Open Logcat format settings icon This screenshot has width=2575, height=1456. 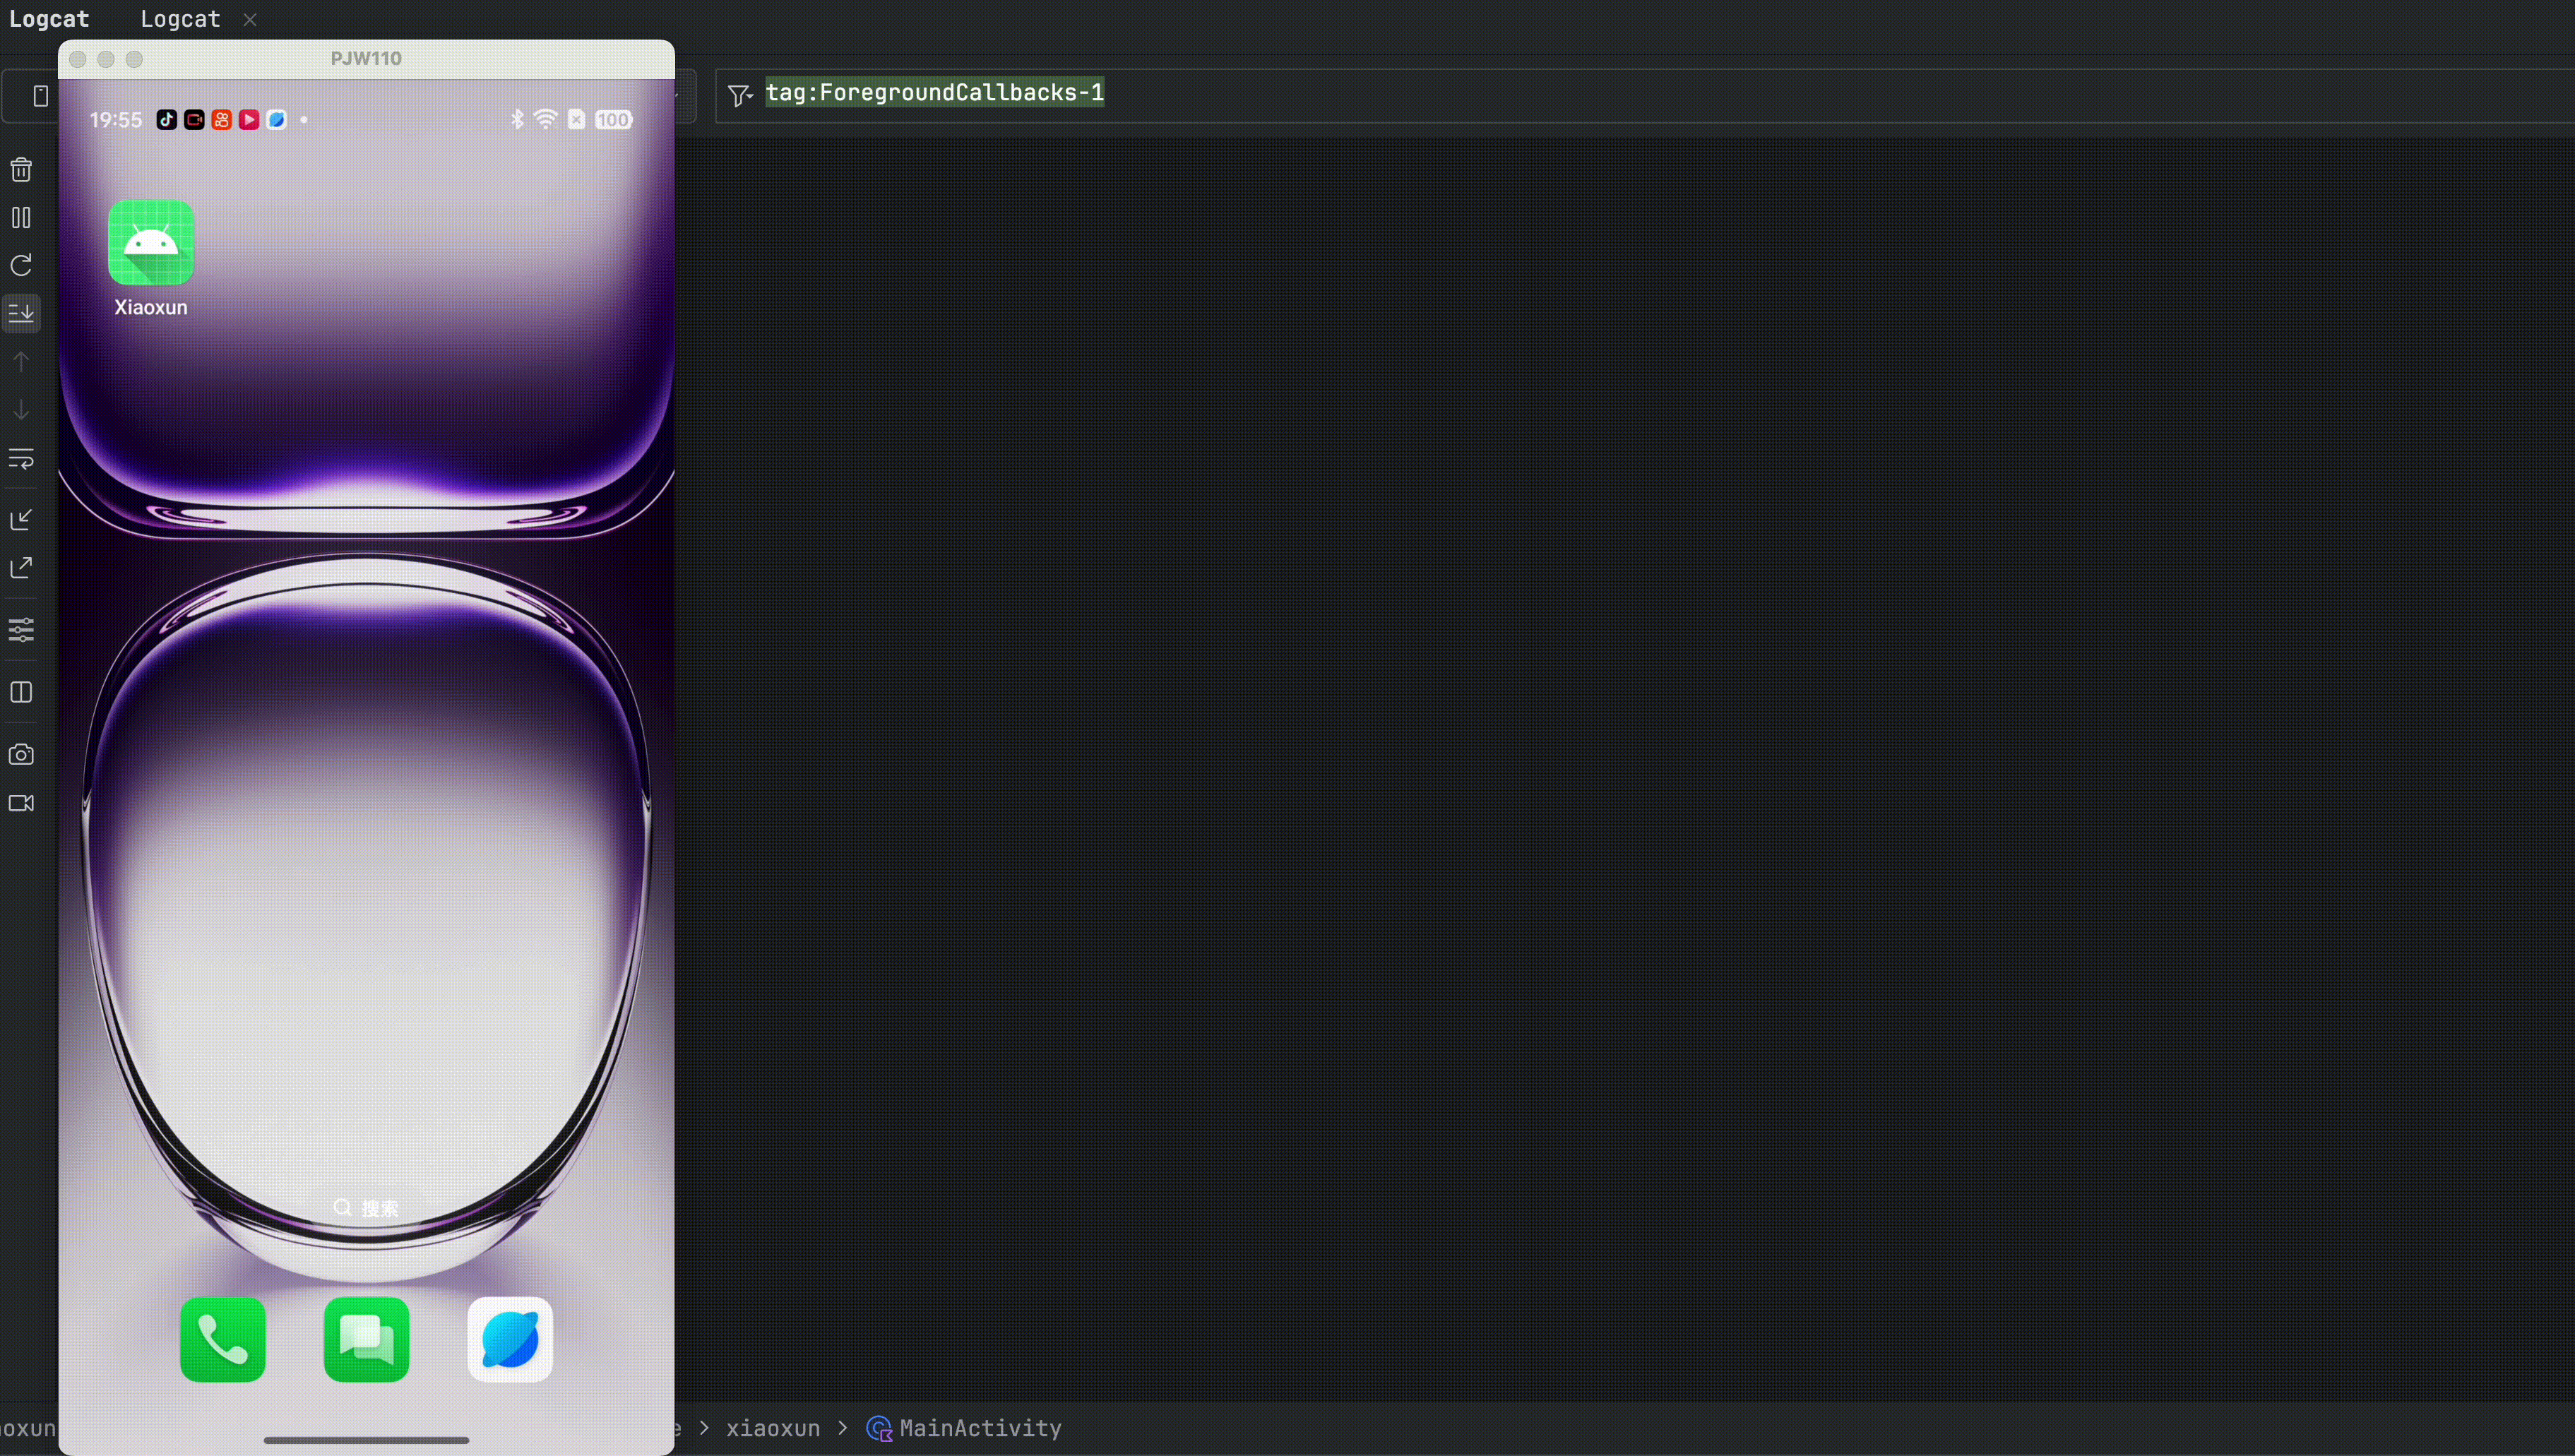[x=21, y=630]
